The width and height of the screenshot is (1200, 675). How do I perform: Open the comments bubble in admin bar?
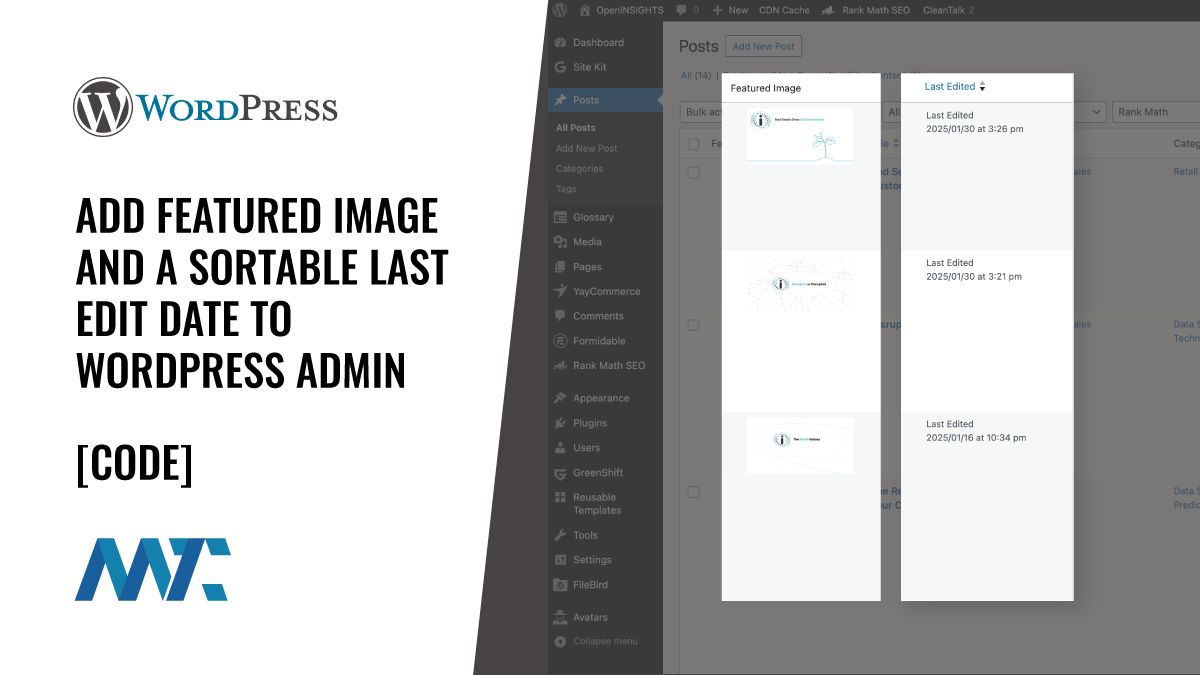[x=686, y=10]
